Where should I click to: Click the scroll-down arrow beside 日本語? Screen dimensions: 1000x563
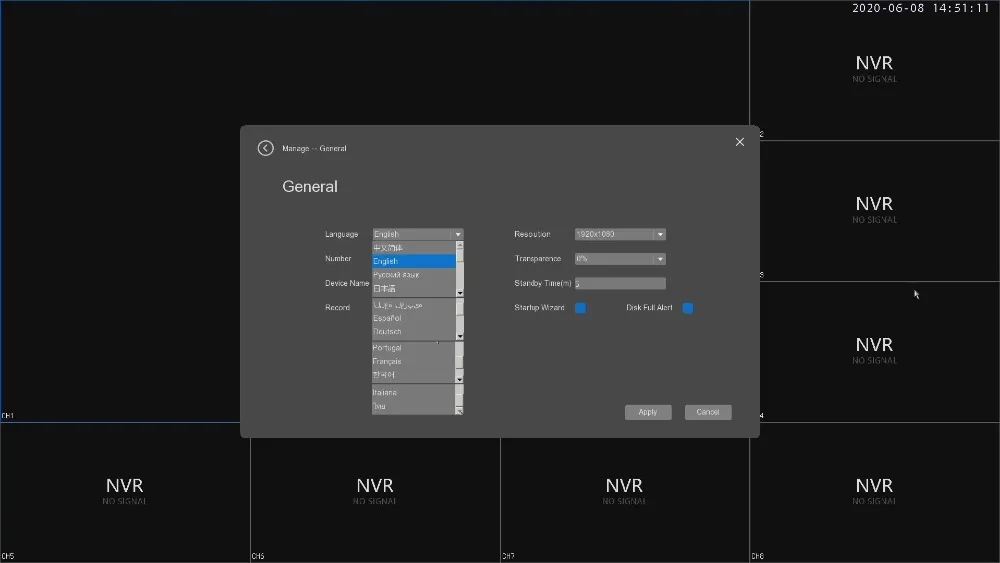[x=460, y=293]
